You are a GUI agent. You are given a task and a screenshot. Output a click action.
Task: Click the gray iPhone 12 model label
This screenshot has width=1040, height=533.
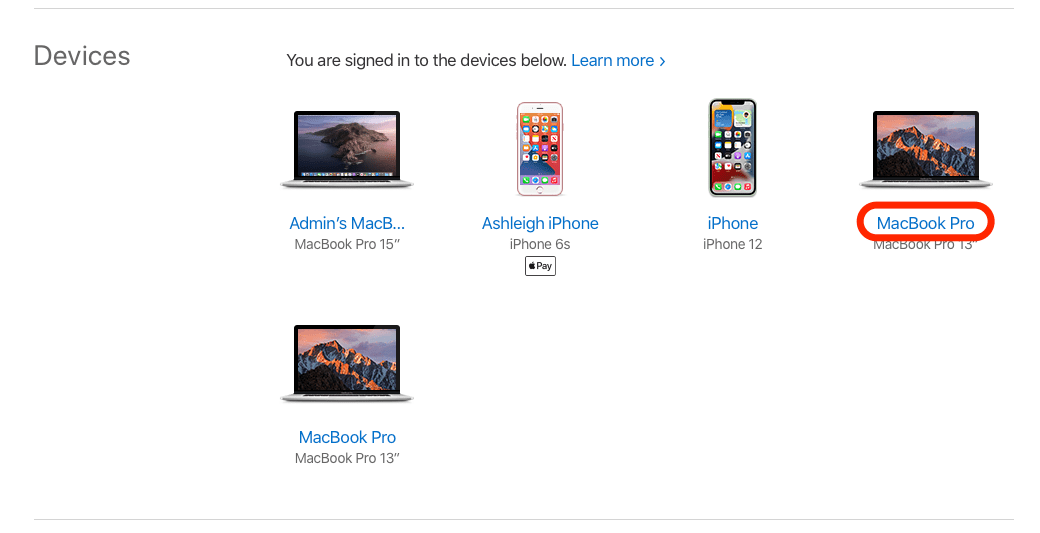(732, 244)
